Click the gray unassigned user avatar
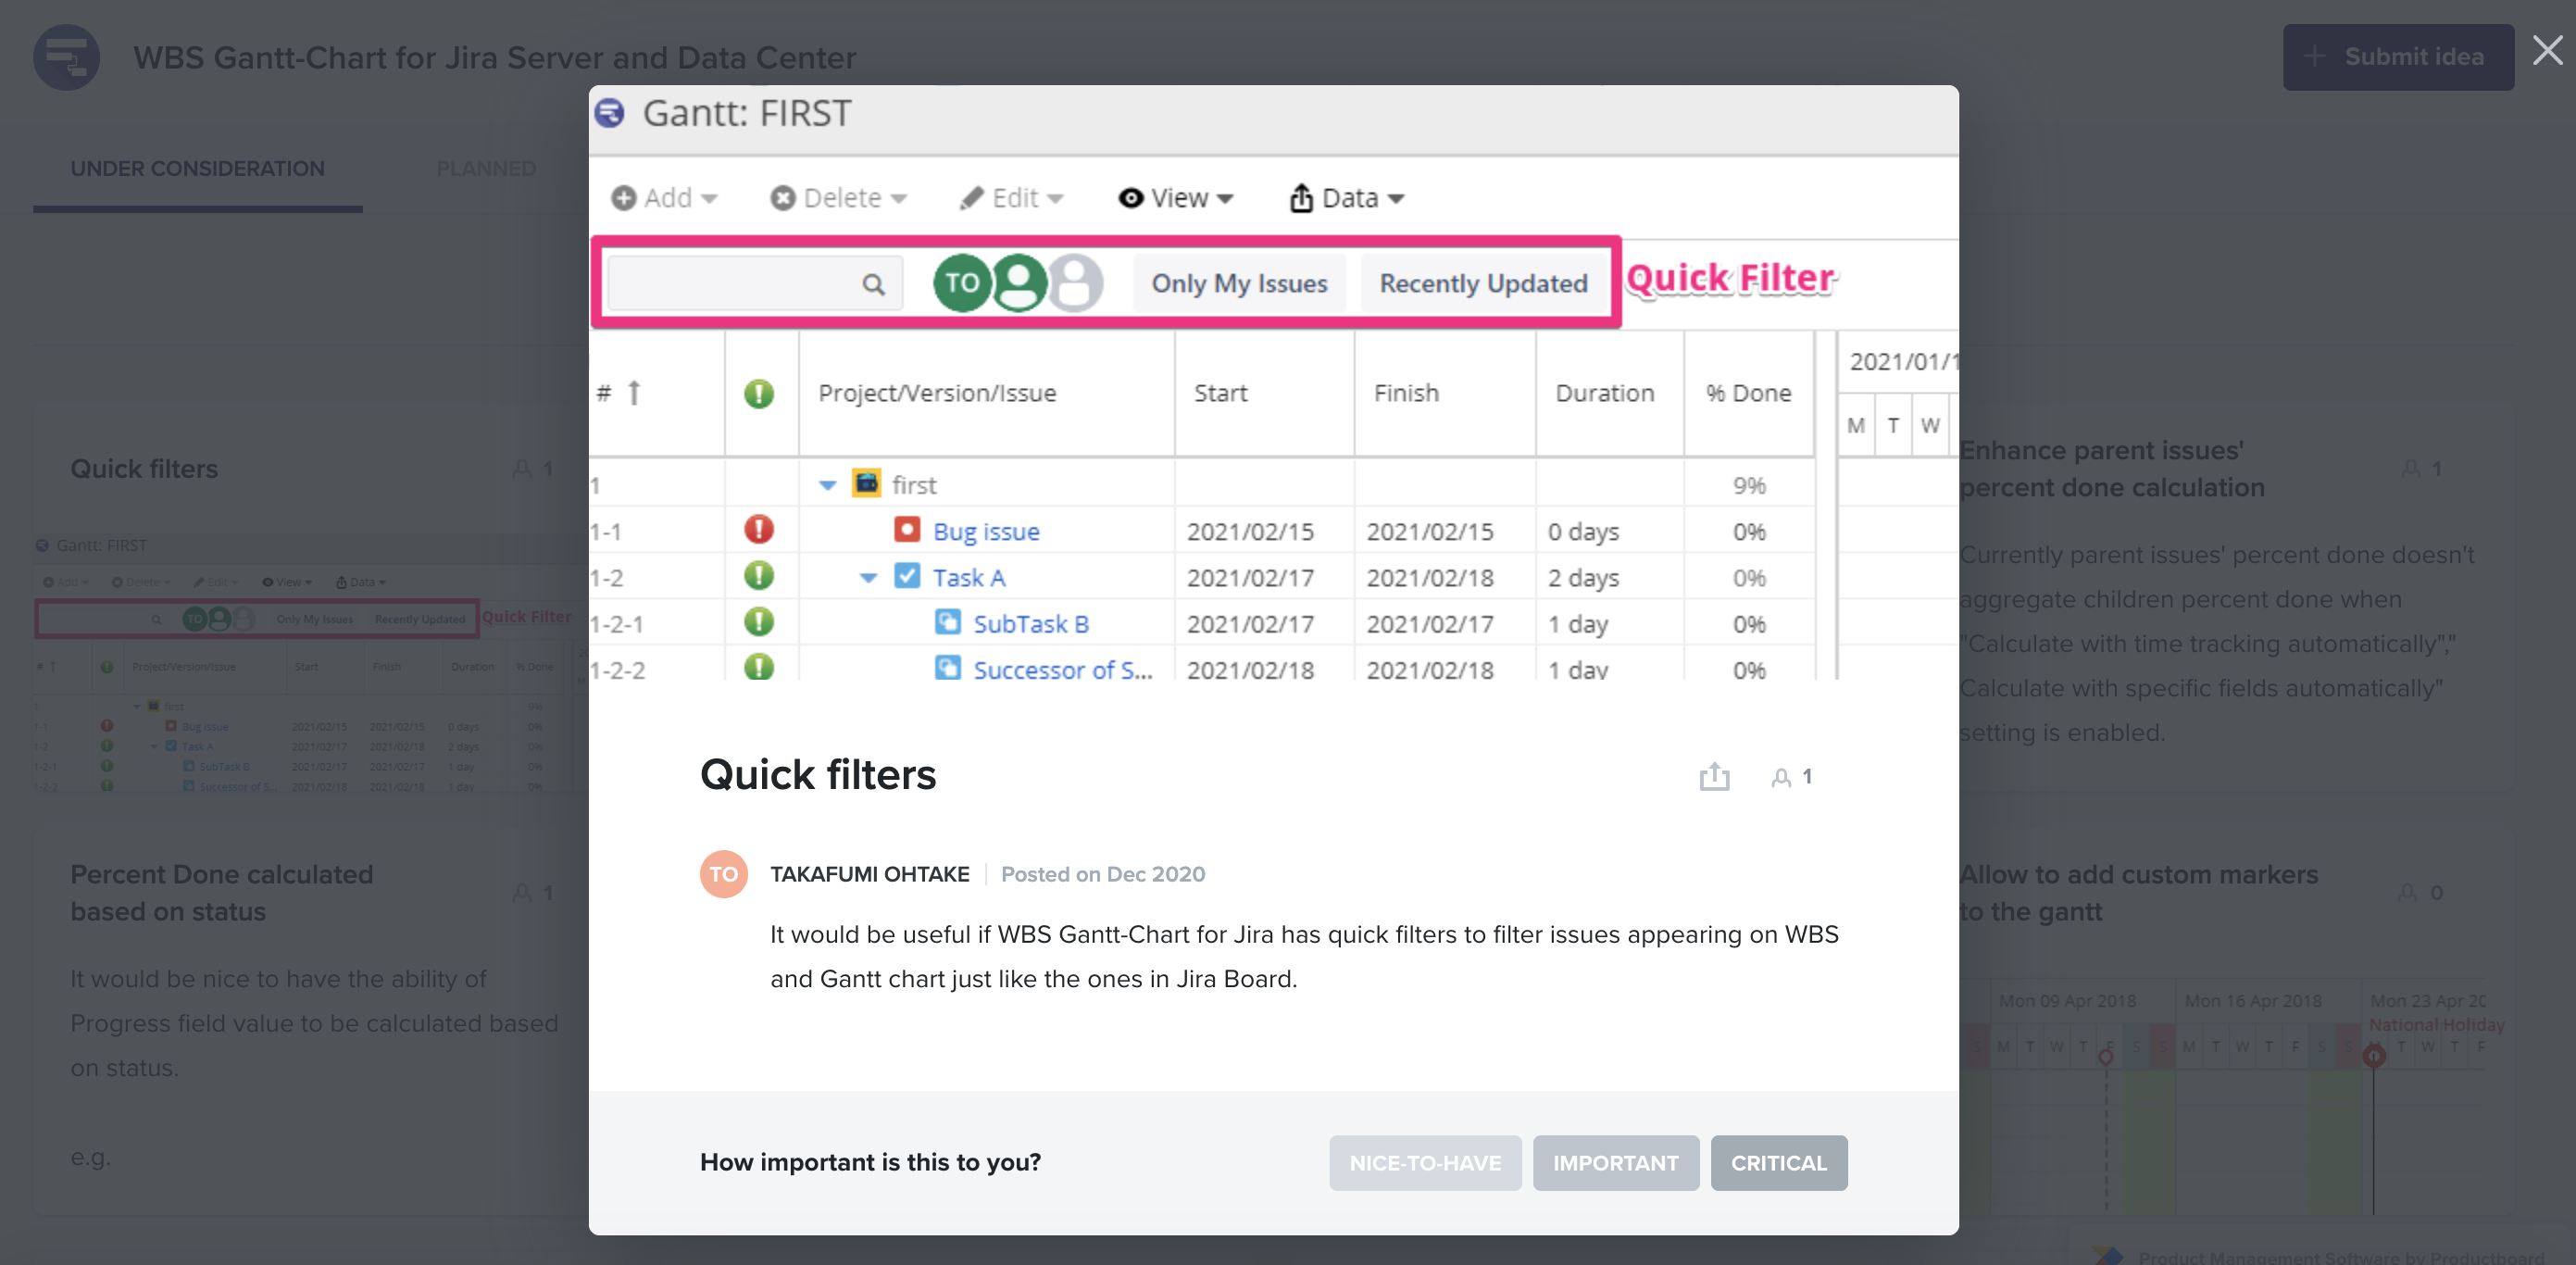 (1076, 283)
